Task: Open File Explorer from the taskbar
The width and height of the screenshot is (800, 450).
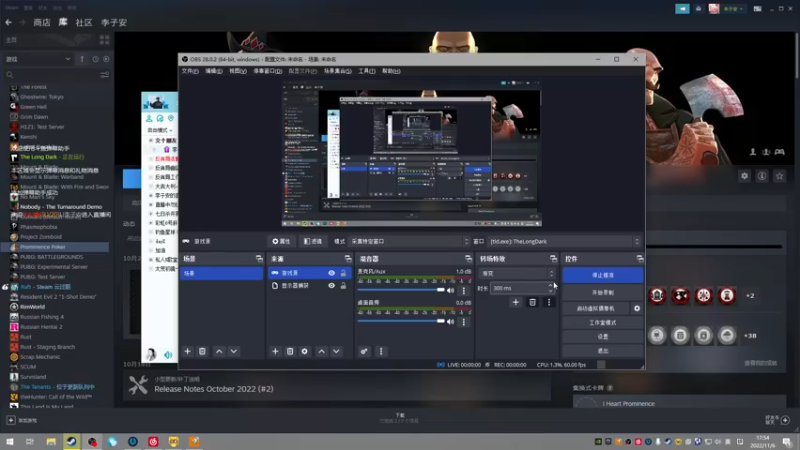Action: tap(51, 441)
